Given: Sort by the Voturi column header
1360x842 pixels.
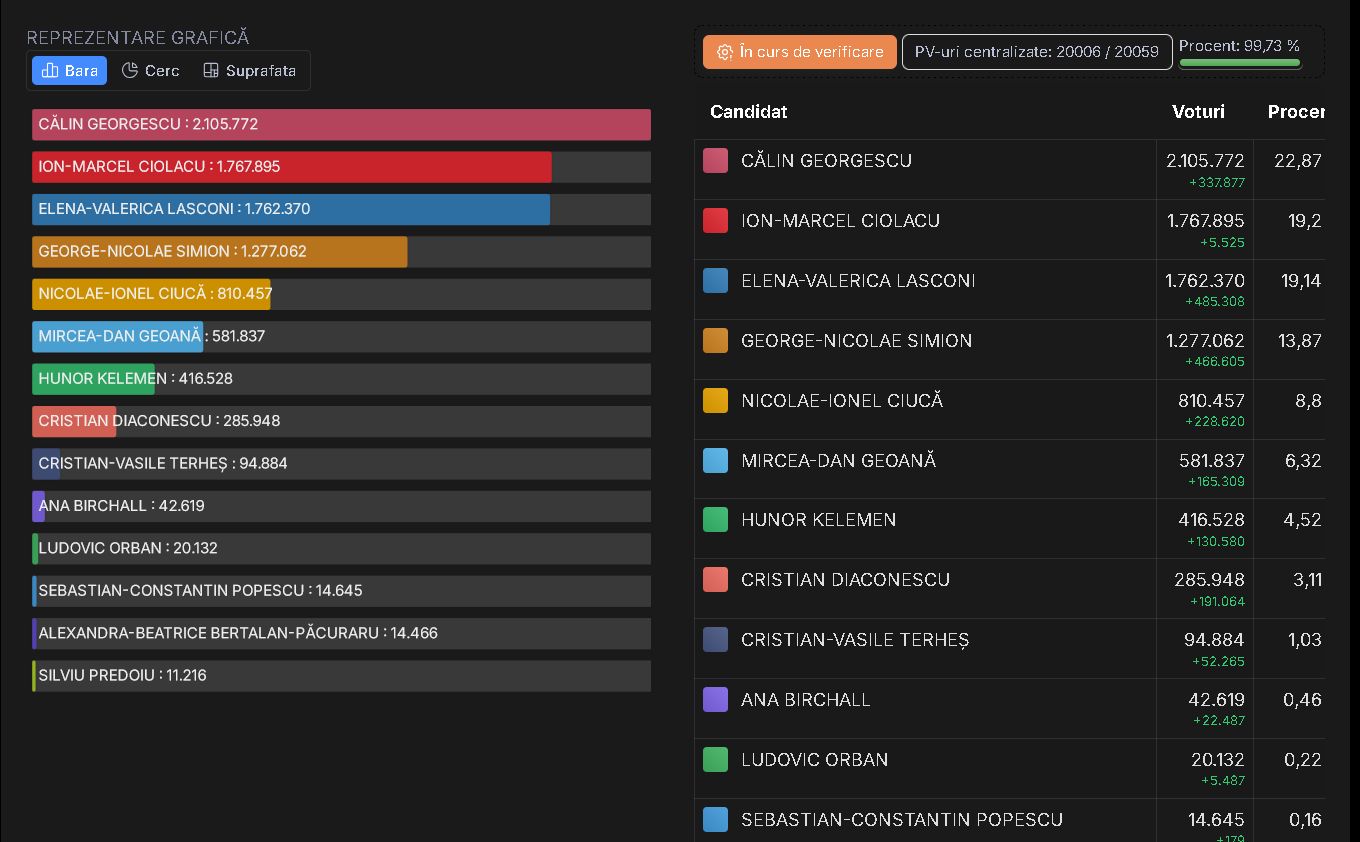Looking at the screenshot, I should (x=1198, y=112).
